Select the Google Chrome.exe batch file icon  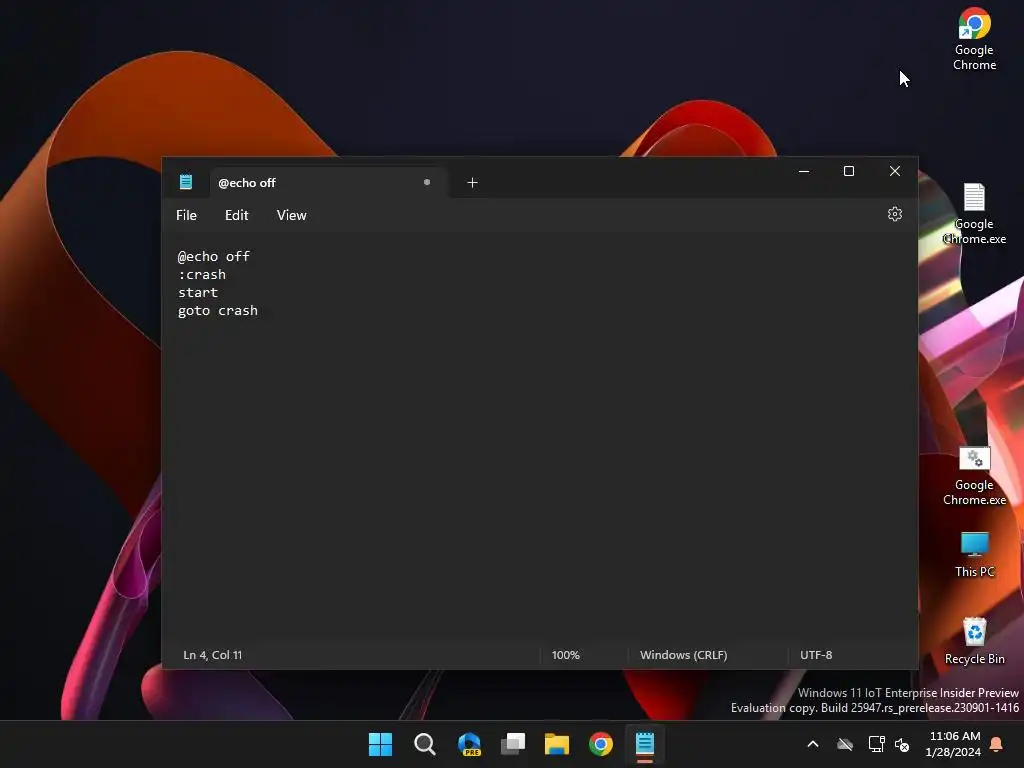pyautogui.click(x=974, y=476)
